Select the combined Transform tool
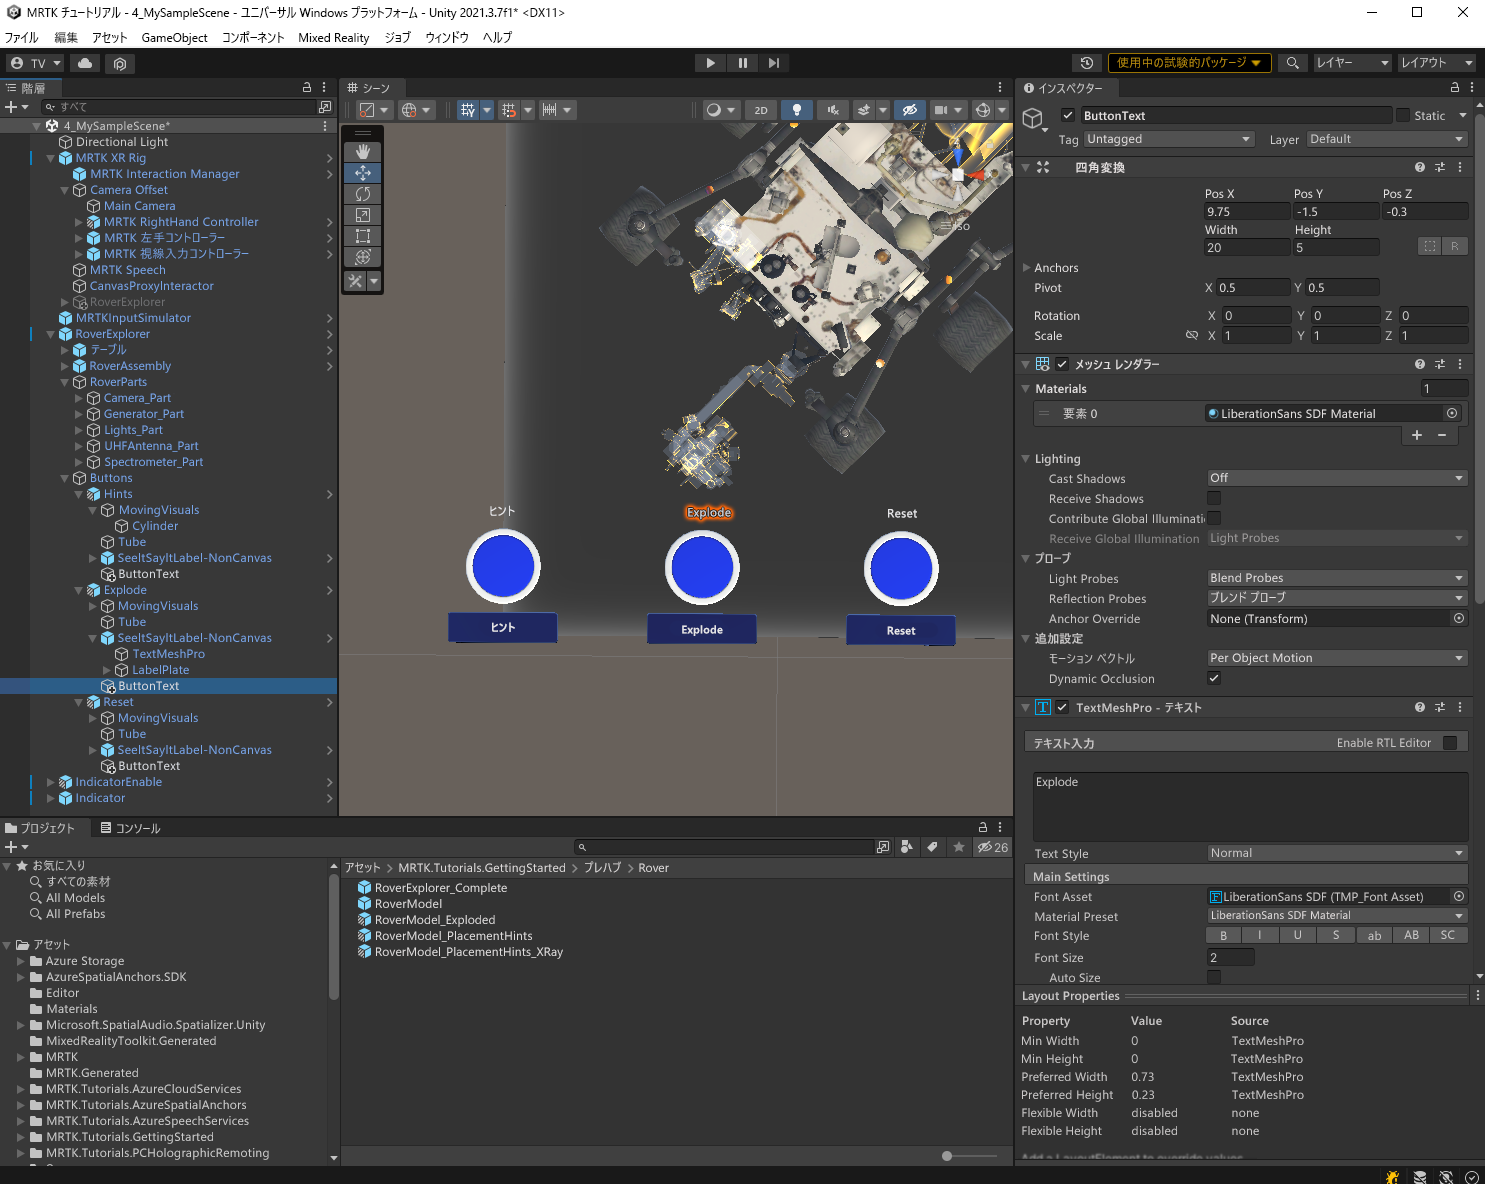Viewport: 1485px width, 1184px height. click(x=362, y=257)
